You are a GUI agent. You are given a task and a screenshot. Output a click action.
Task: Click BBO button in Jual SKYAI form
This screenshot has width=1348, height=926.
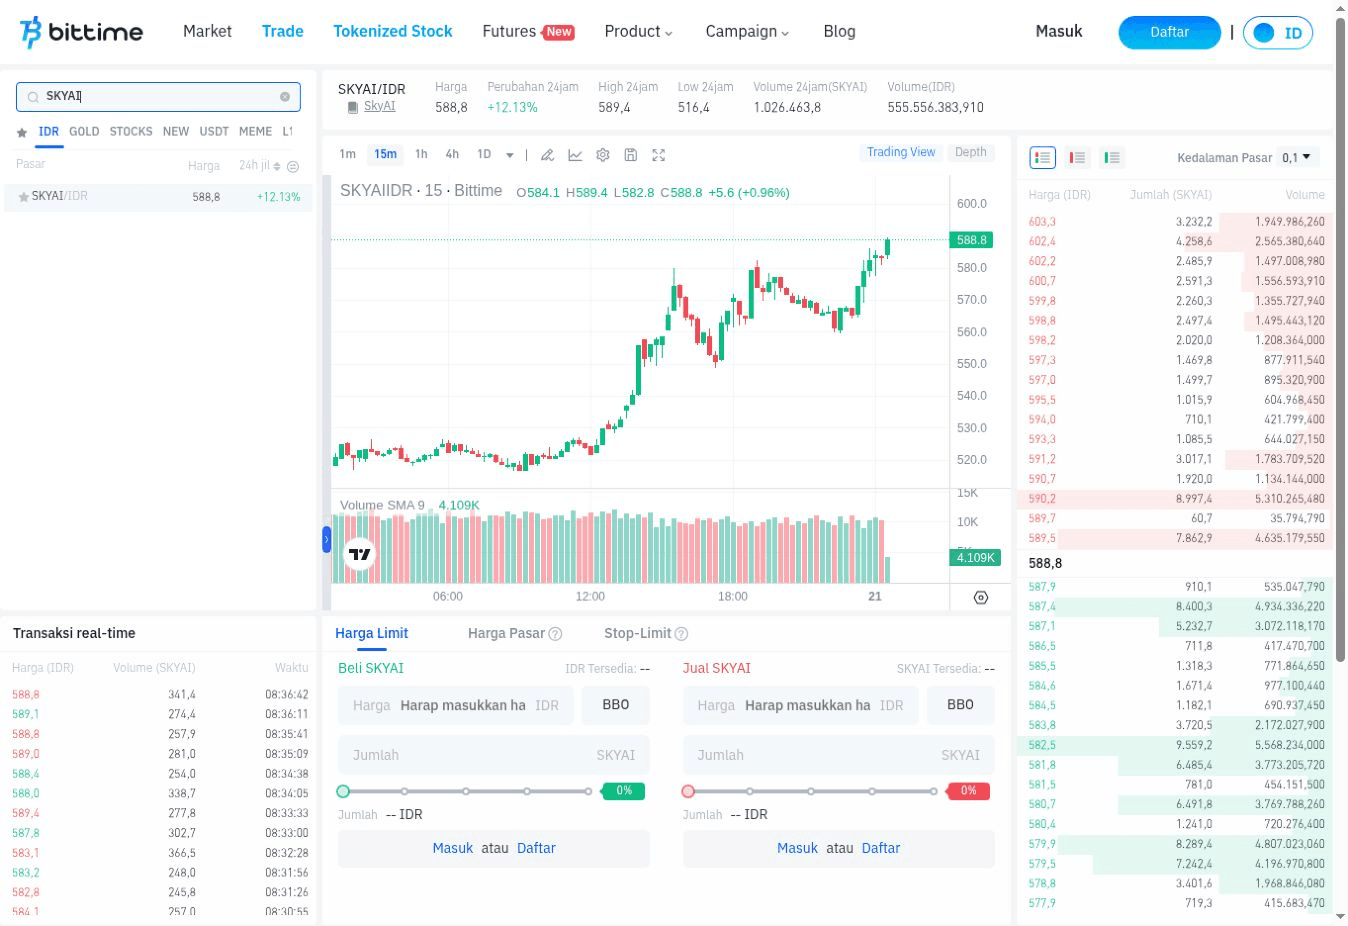click(x=961, y=705)
